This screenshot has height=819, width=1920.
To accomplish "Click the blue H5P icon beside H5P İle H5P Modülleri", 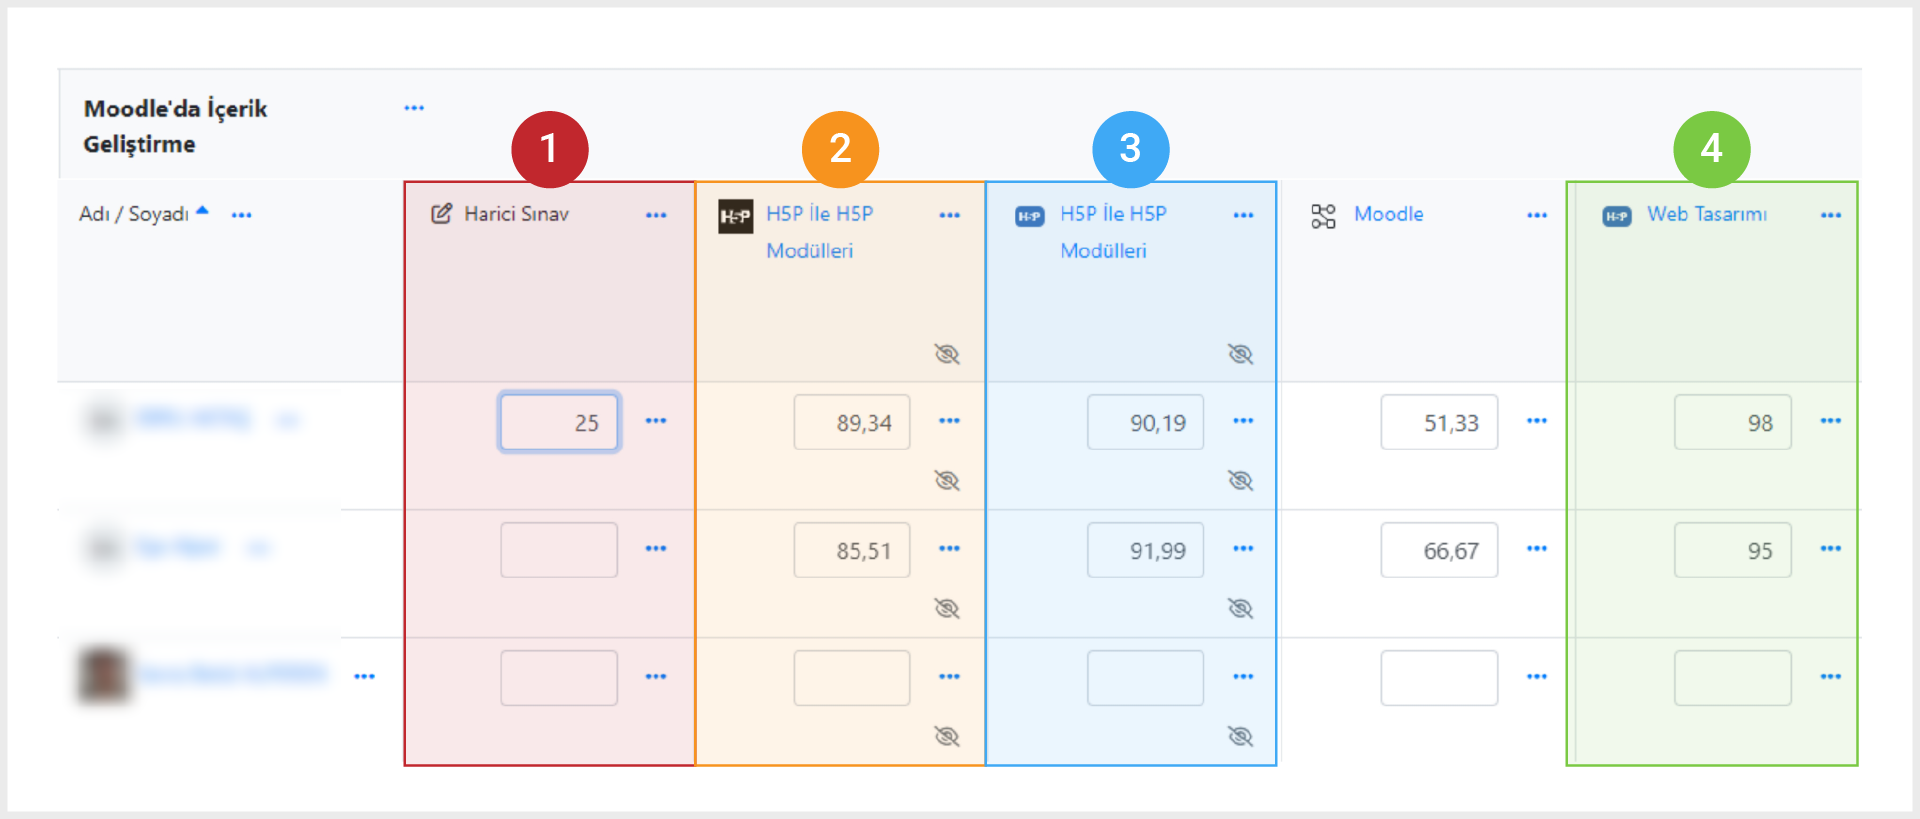I will pyautogui.click(x=1029, y=216).
